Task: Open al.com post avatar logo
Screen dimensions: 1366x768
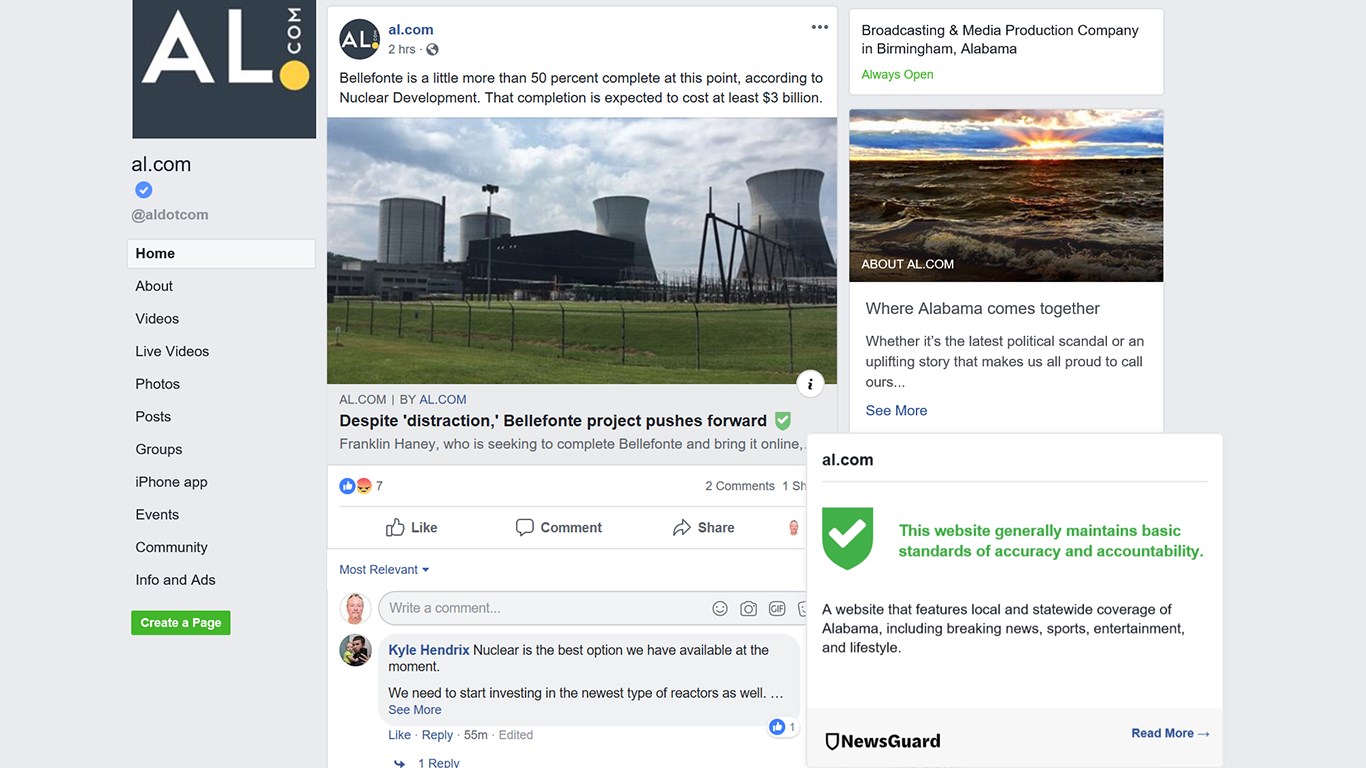Action: [x=359, y=39]
